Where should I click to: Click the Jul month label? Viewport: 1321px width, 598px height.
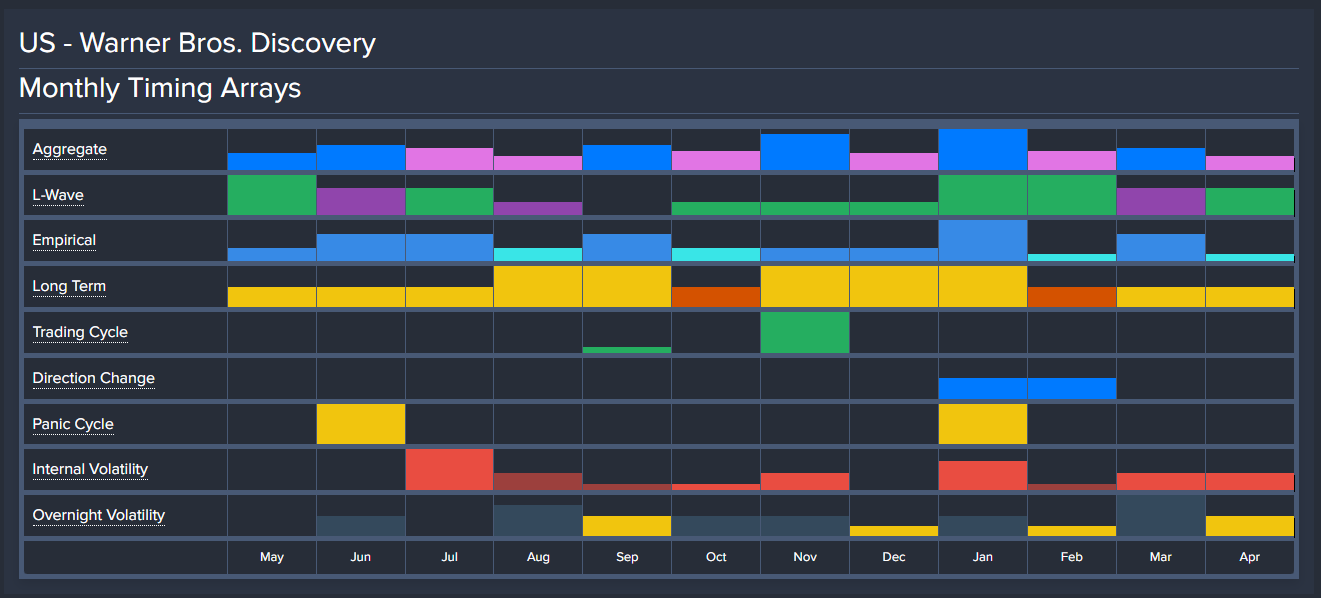[450, 557]
